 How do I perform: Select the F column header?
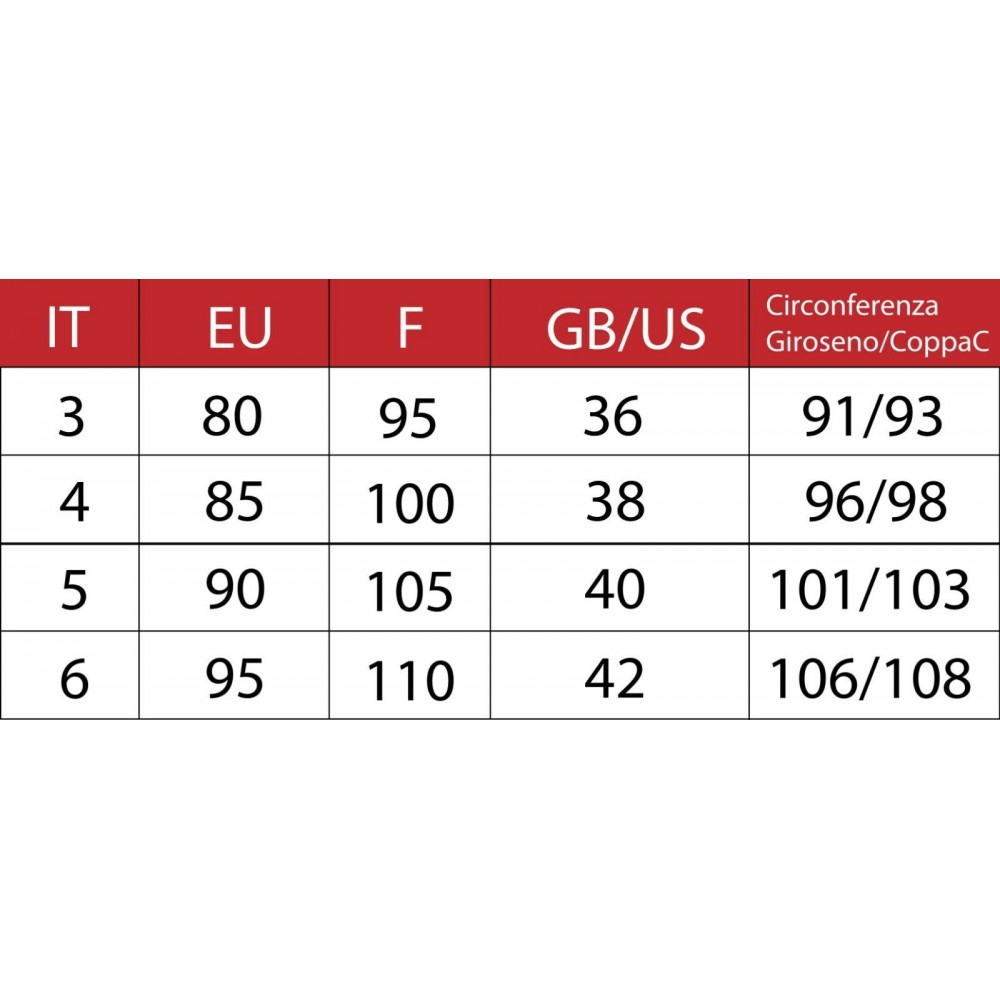click(x=409, y=326)
